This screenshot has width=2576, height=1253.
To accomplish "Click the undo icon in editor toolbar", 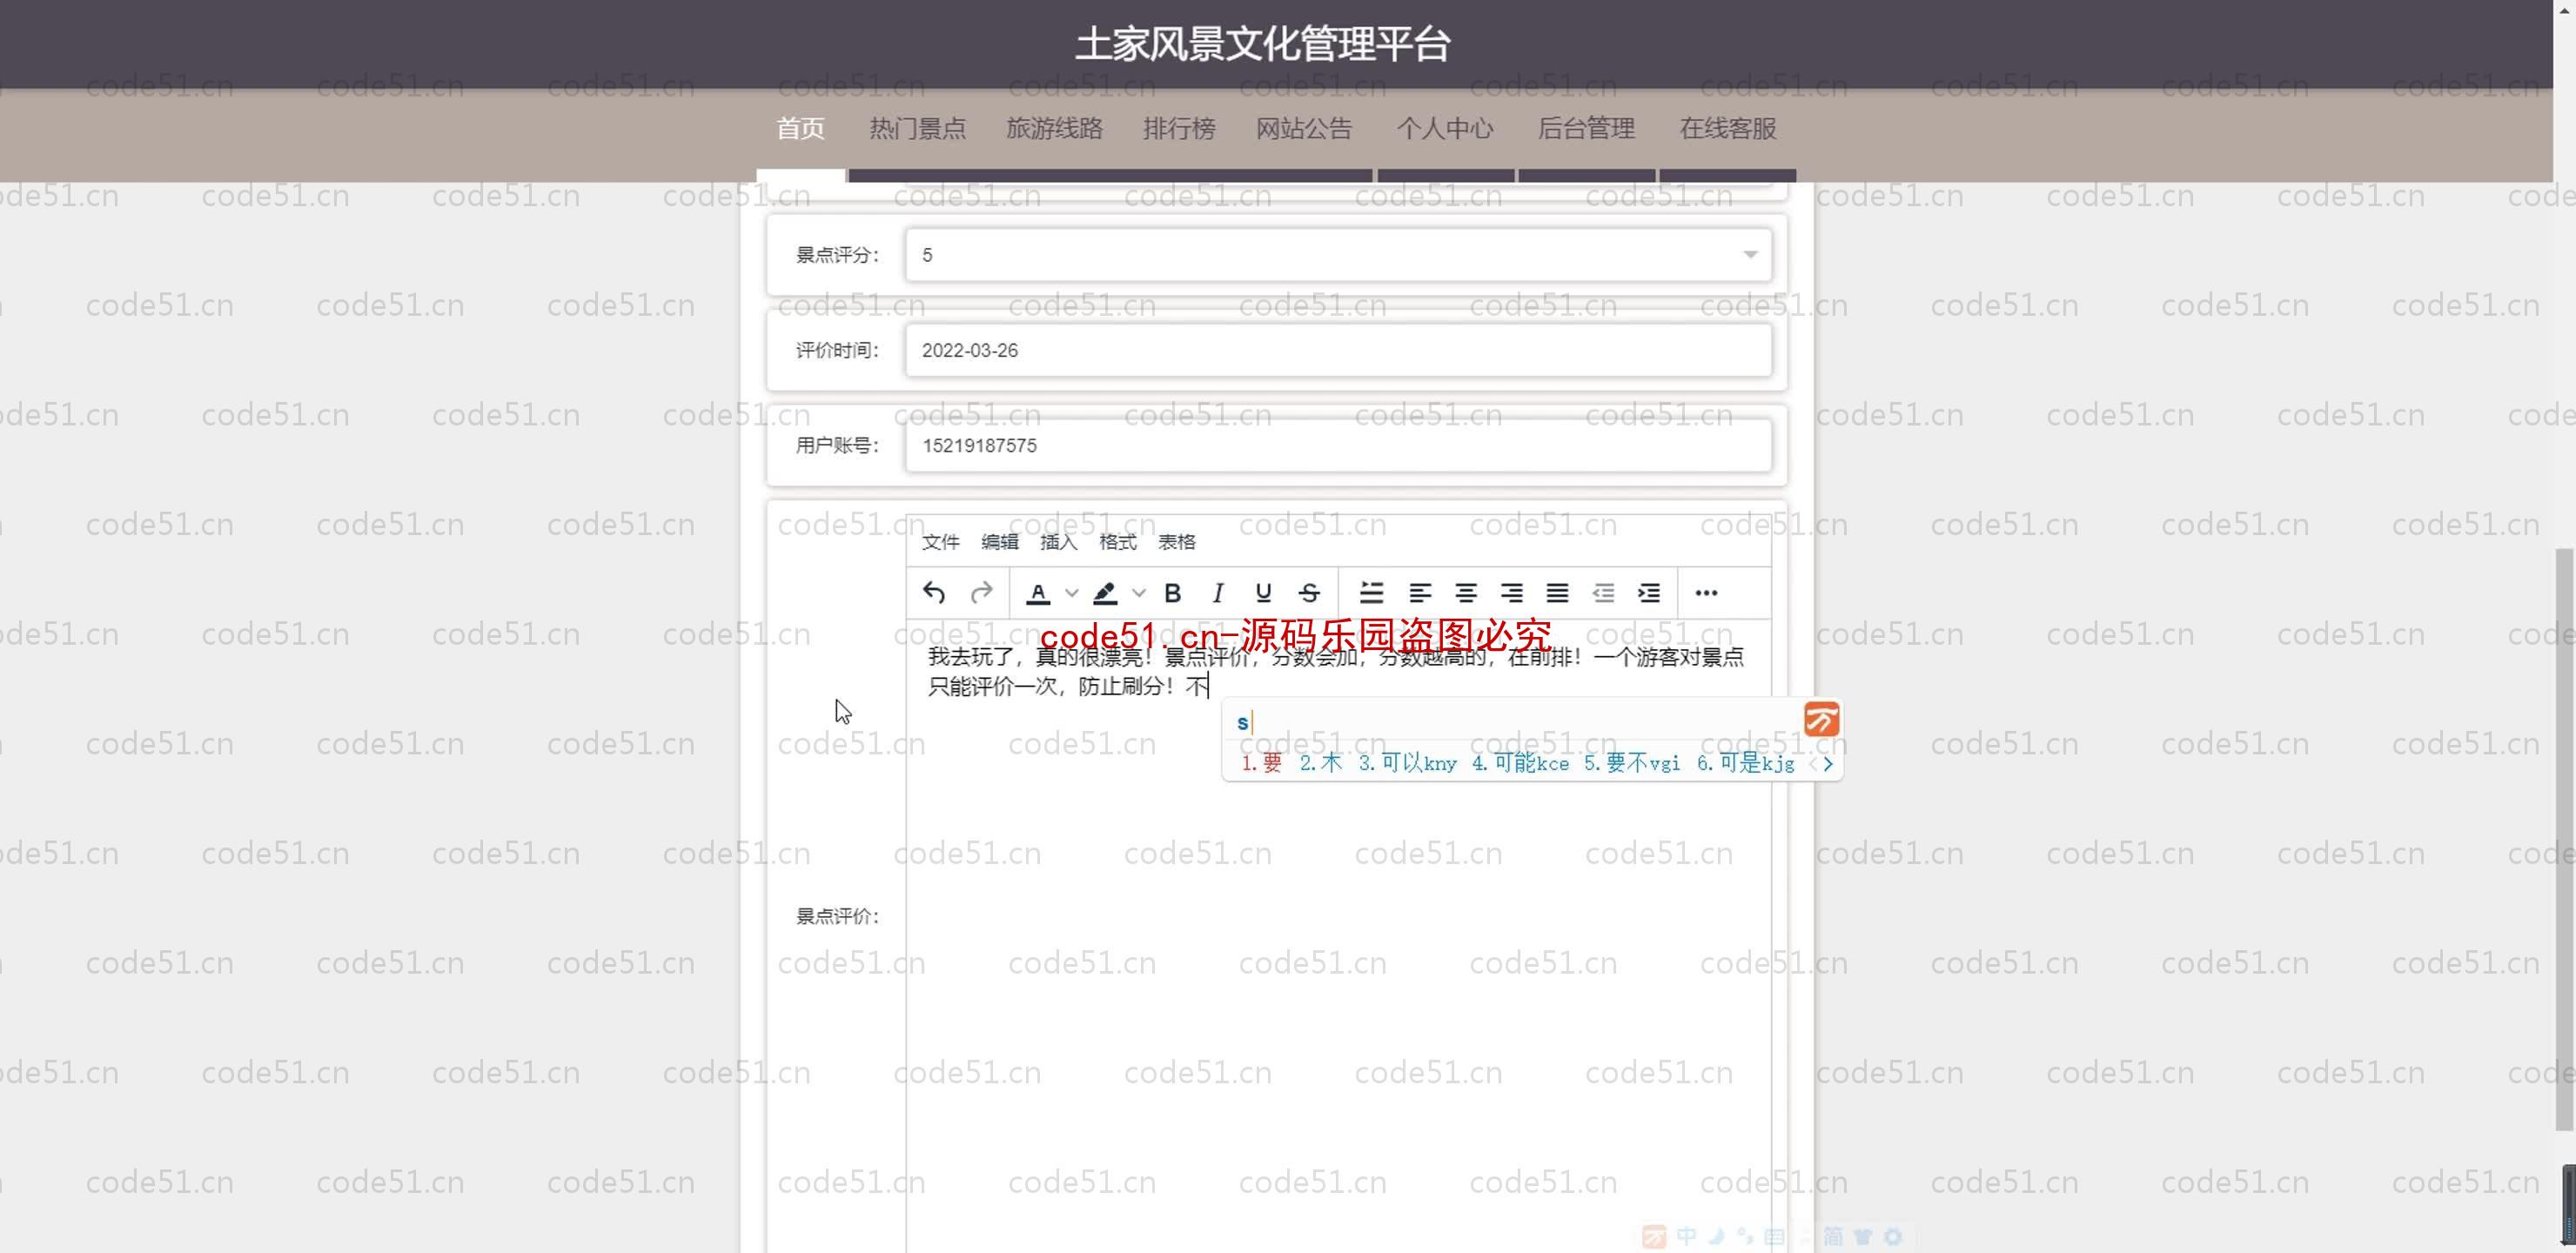I will [934, 593].
